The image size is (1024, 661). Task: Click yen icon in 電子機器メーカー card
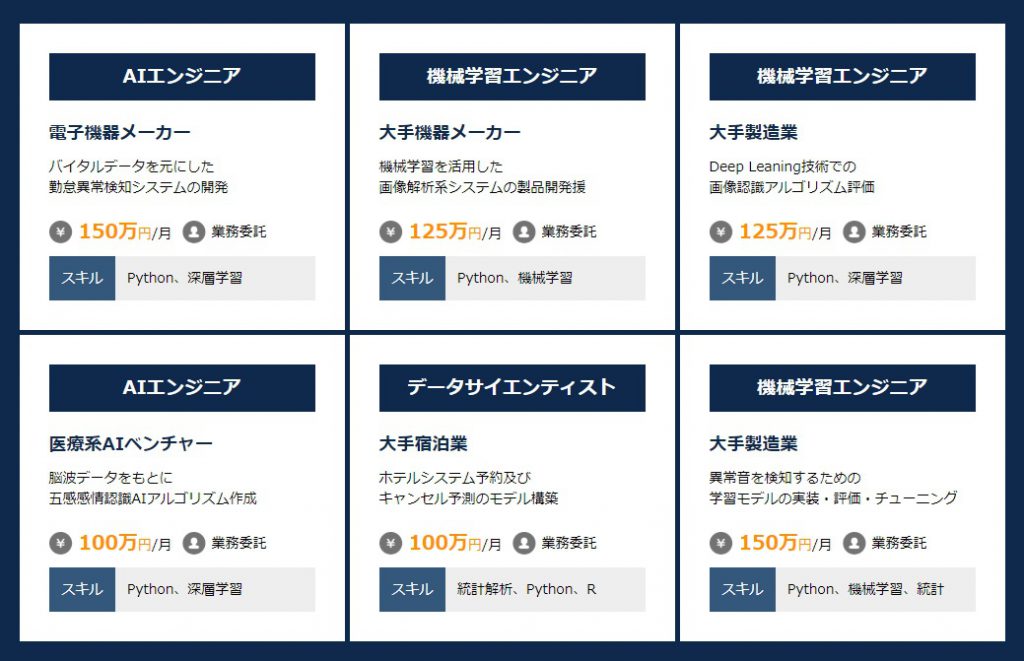click(60, 231)
